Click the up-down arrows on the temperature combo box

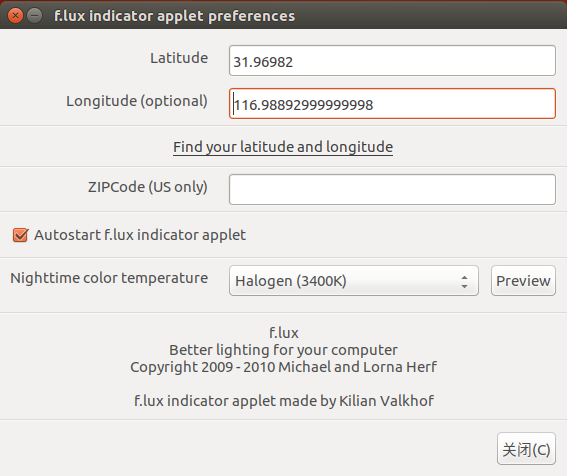tap(464, 281)
